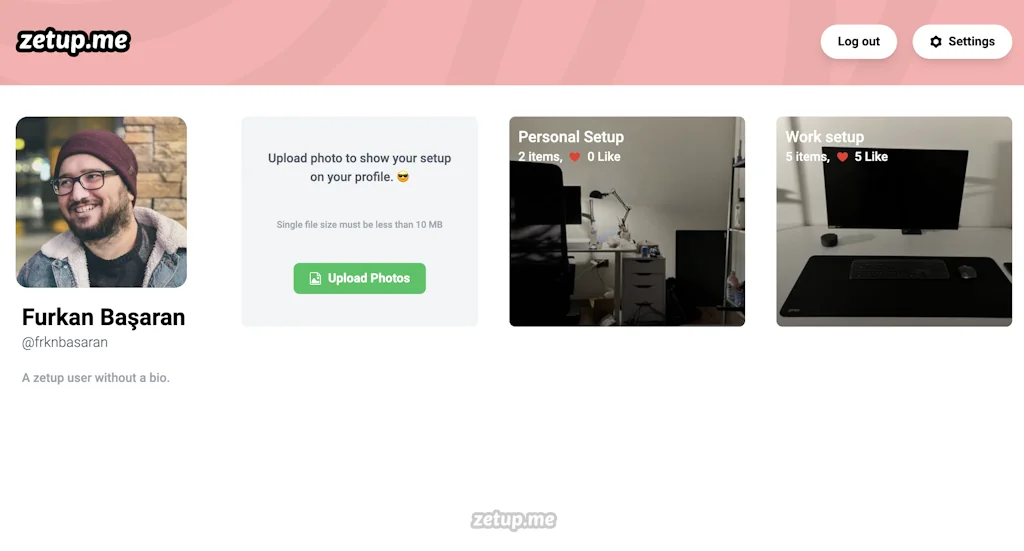Click the Upload Photos button
The width and height of the screenshot is (1024, 551).
coord(359,278)
